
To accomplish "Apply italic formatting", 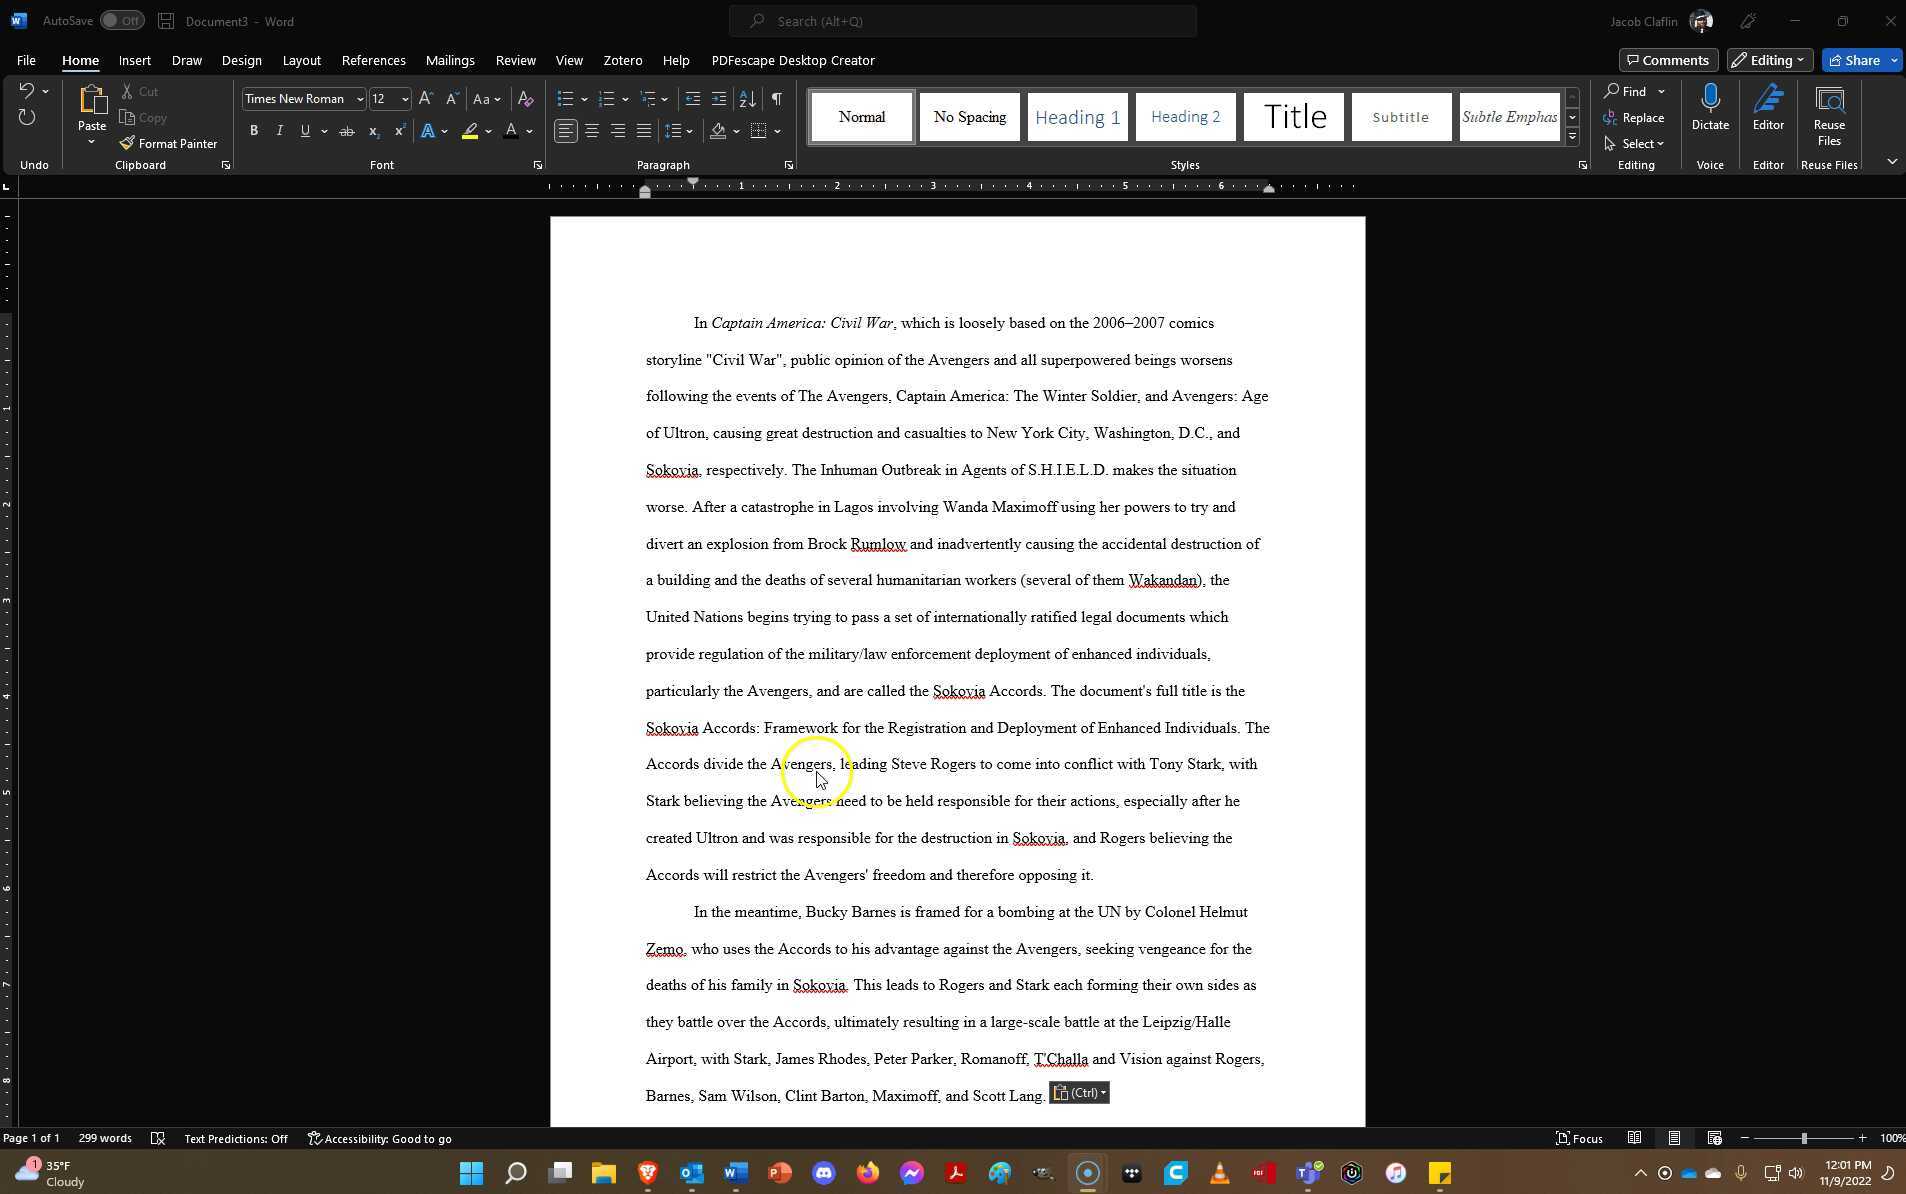I will click(279, 130).
